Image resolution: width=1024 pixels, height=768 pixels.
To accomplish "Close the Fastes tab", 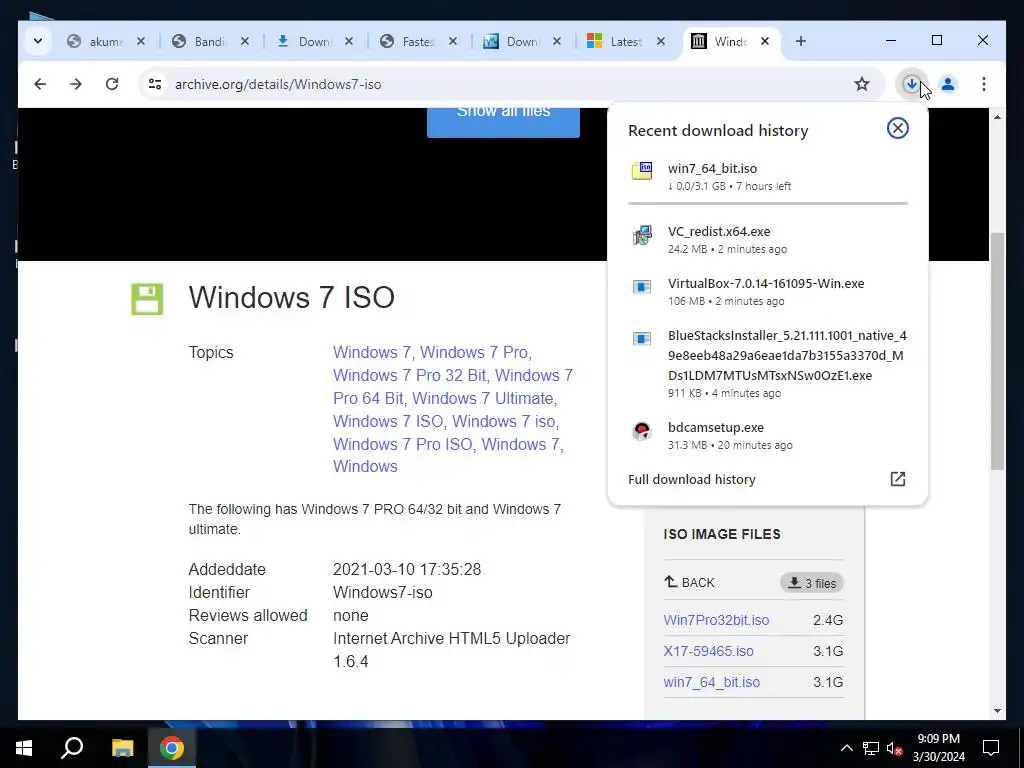I will tap(453, 41).
